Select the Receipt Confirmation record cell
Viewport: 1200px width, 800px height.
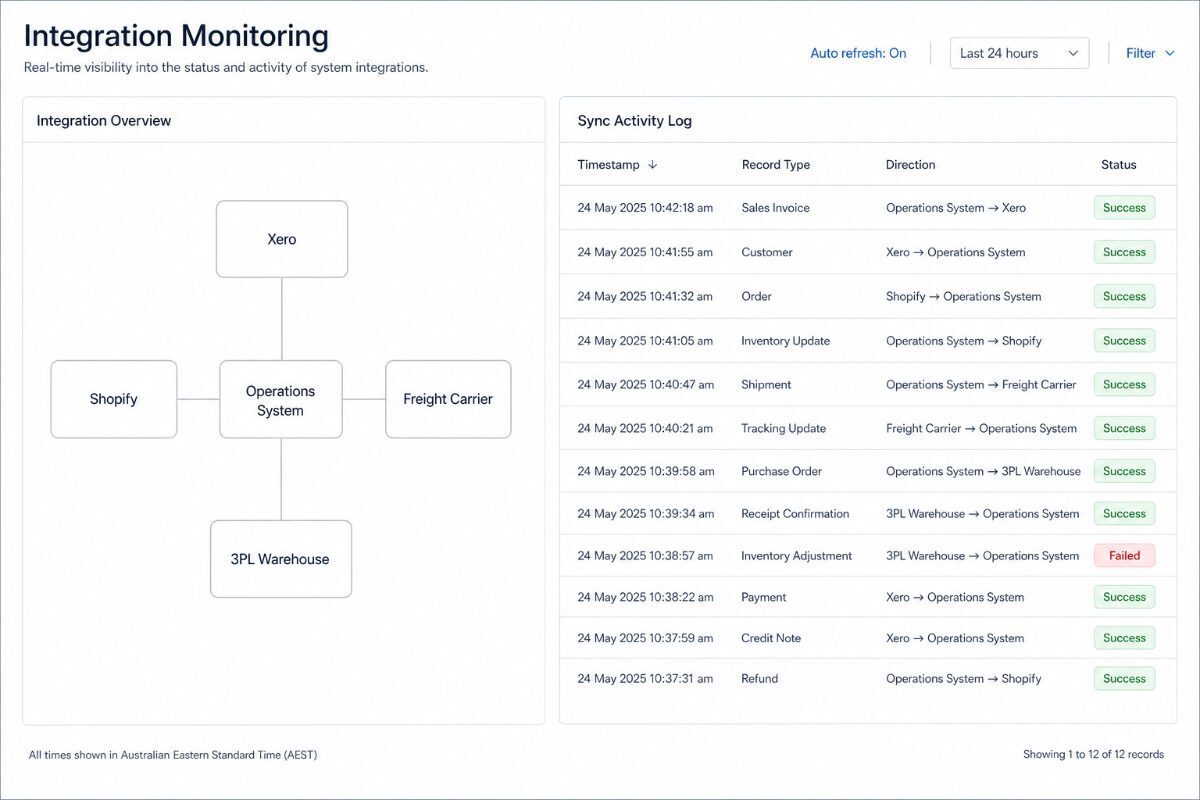coord(795,513)
